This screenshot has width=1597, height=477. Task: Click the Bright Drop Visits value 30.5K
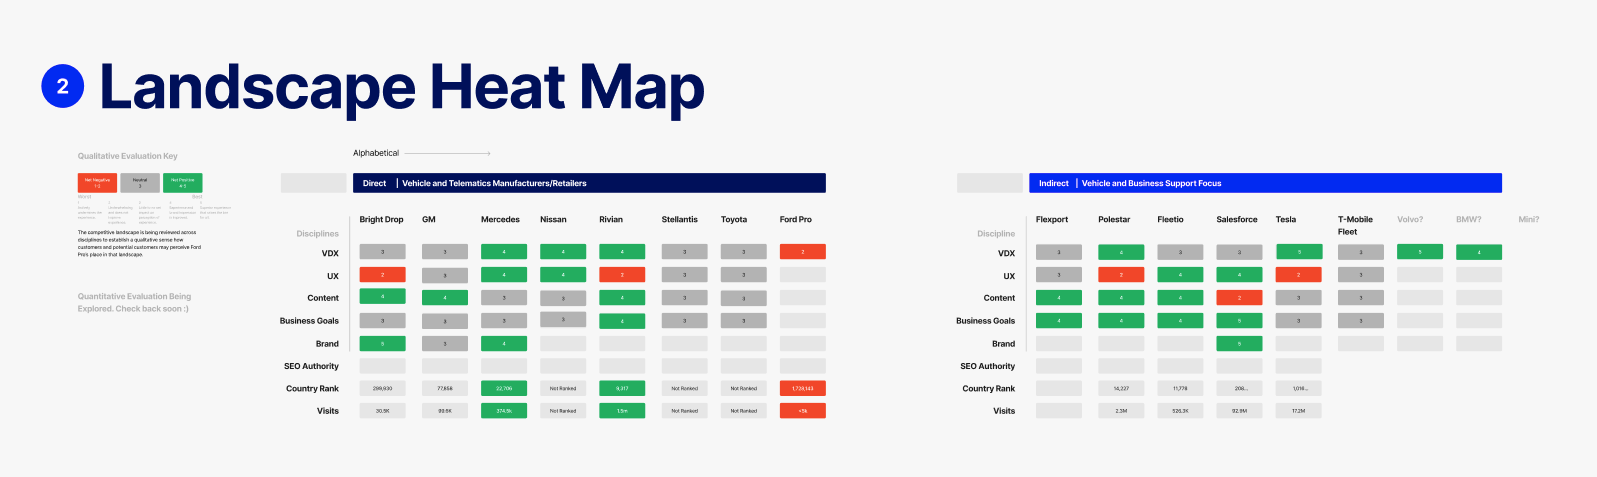(x=382, y=410)
